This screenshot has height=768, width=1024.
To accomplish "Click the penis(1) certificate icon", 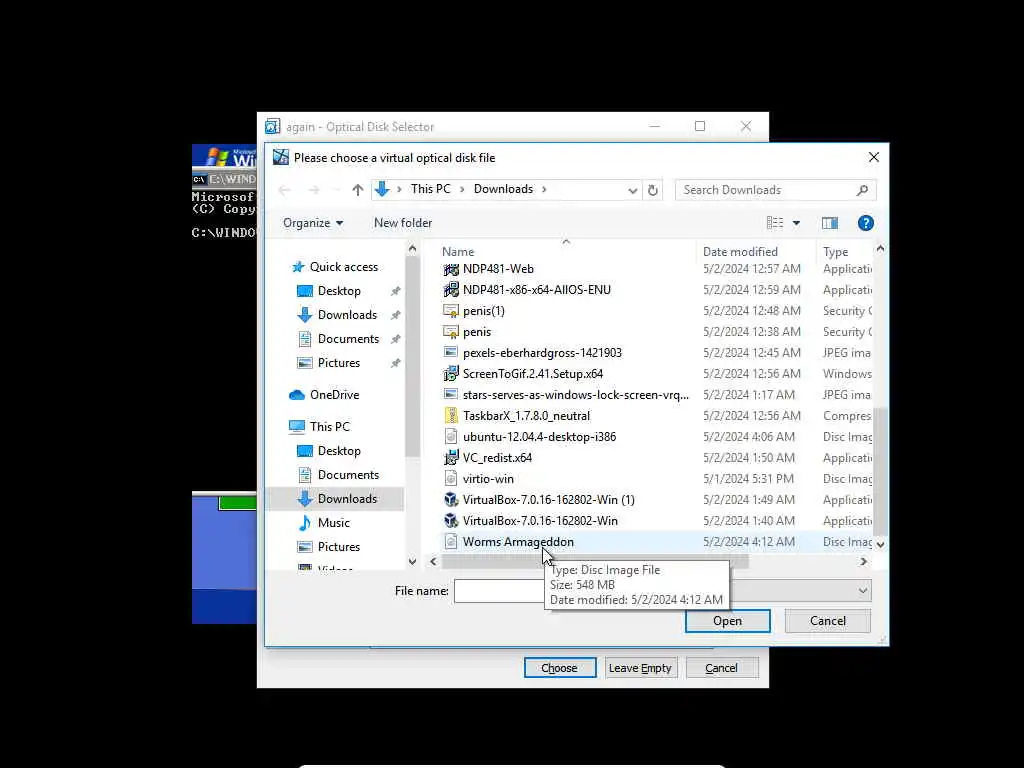I will pos(451,311).
